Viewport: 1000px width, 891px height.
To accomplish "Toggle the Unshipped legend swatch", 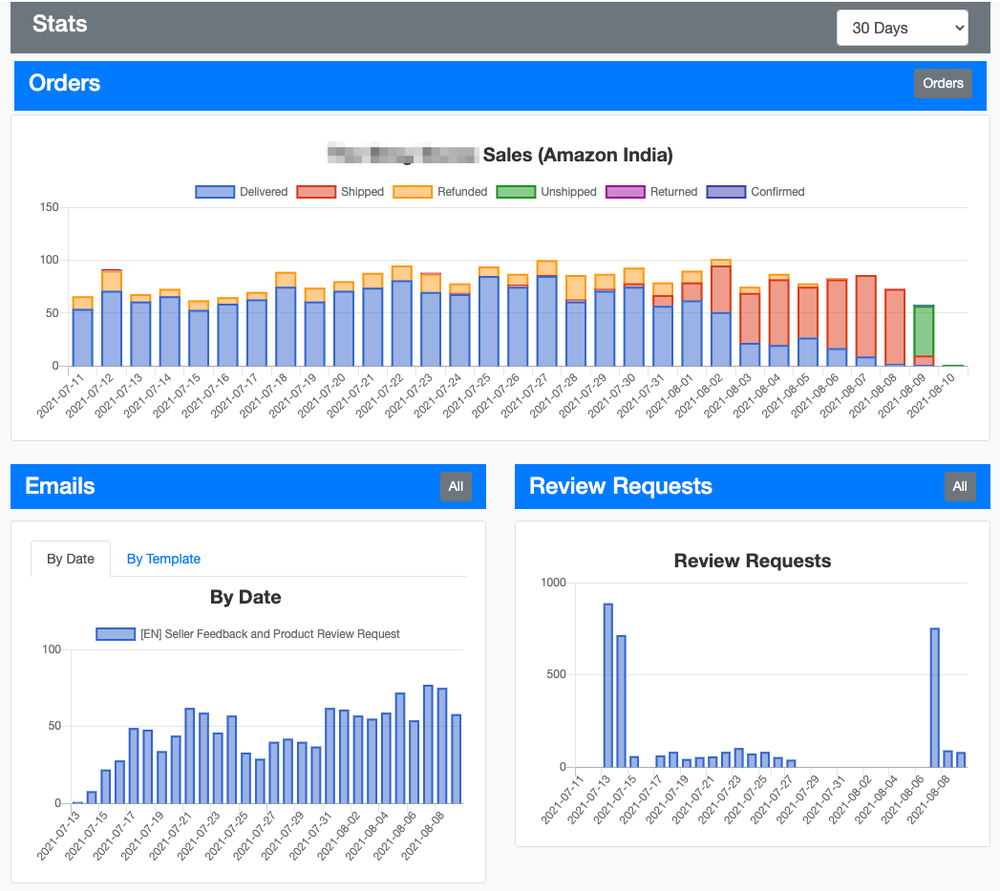I will pyautogui.click(x=516, y=192).
